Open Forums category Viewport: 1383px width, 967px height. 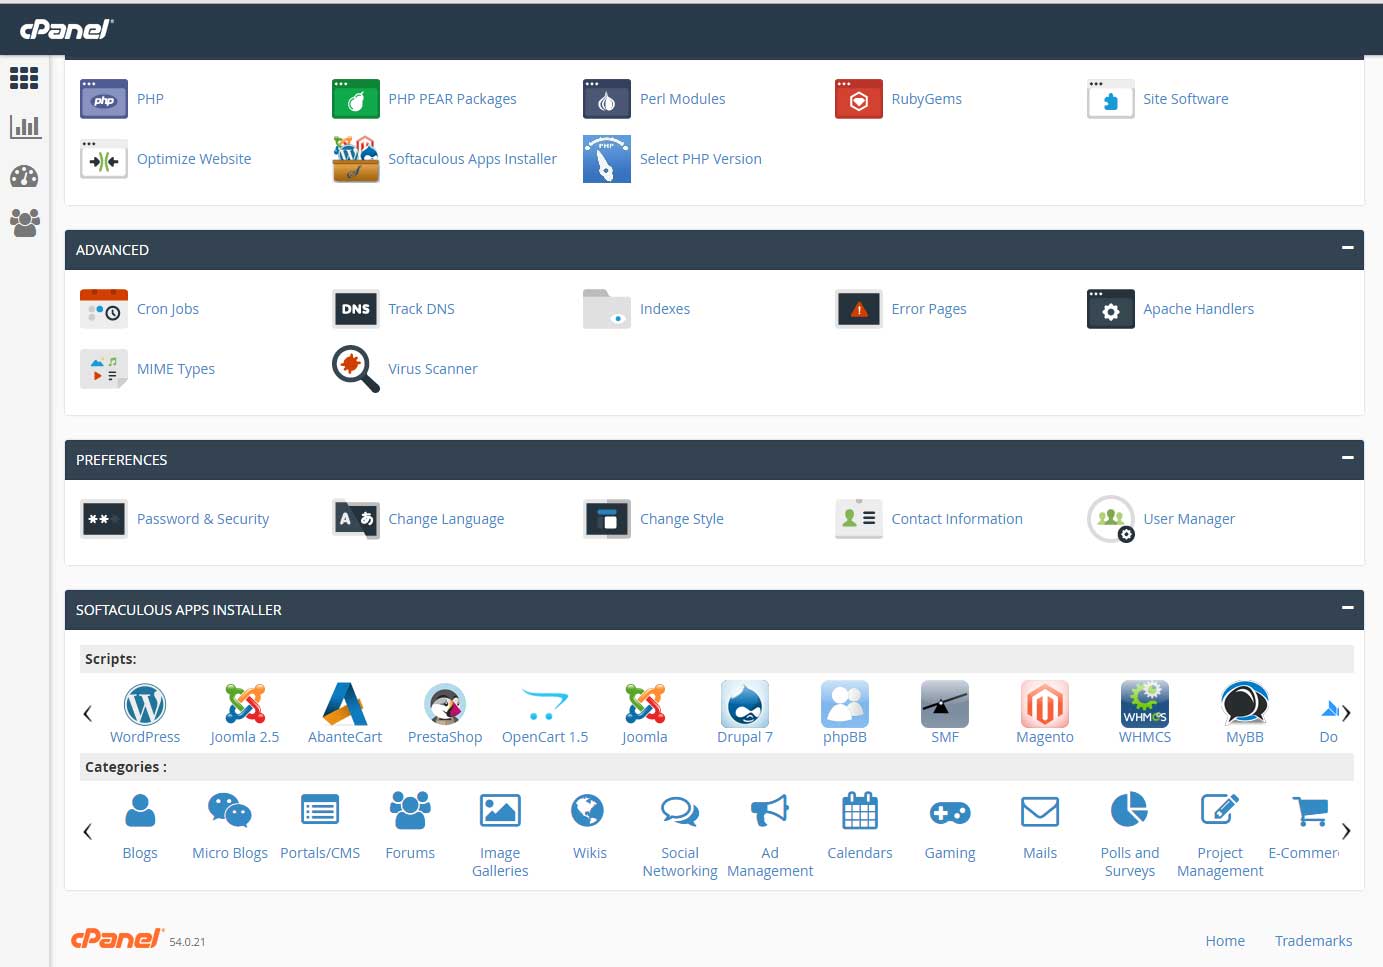click(410, 825)
